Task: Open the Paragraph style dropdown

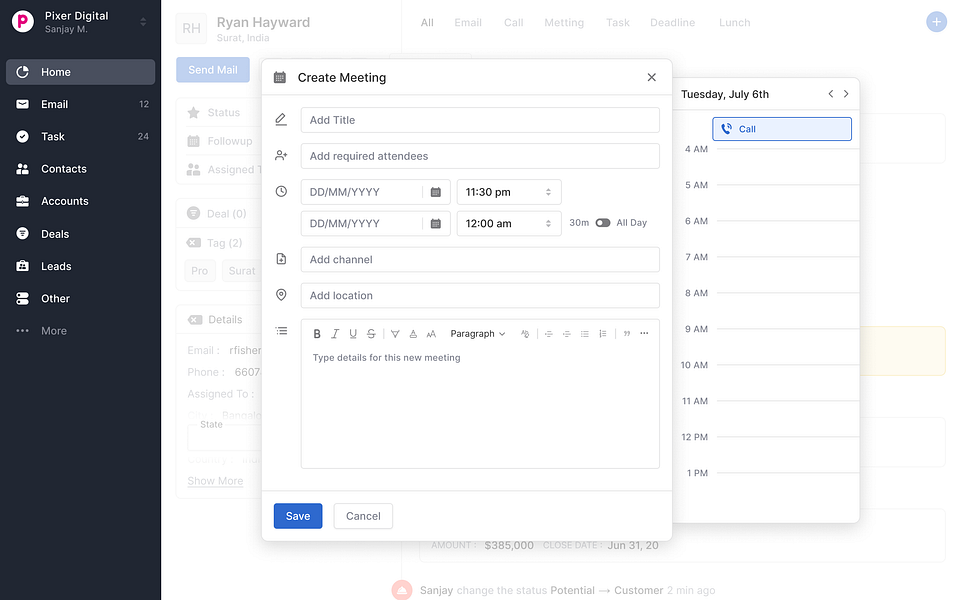Action: [478, 333]
